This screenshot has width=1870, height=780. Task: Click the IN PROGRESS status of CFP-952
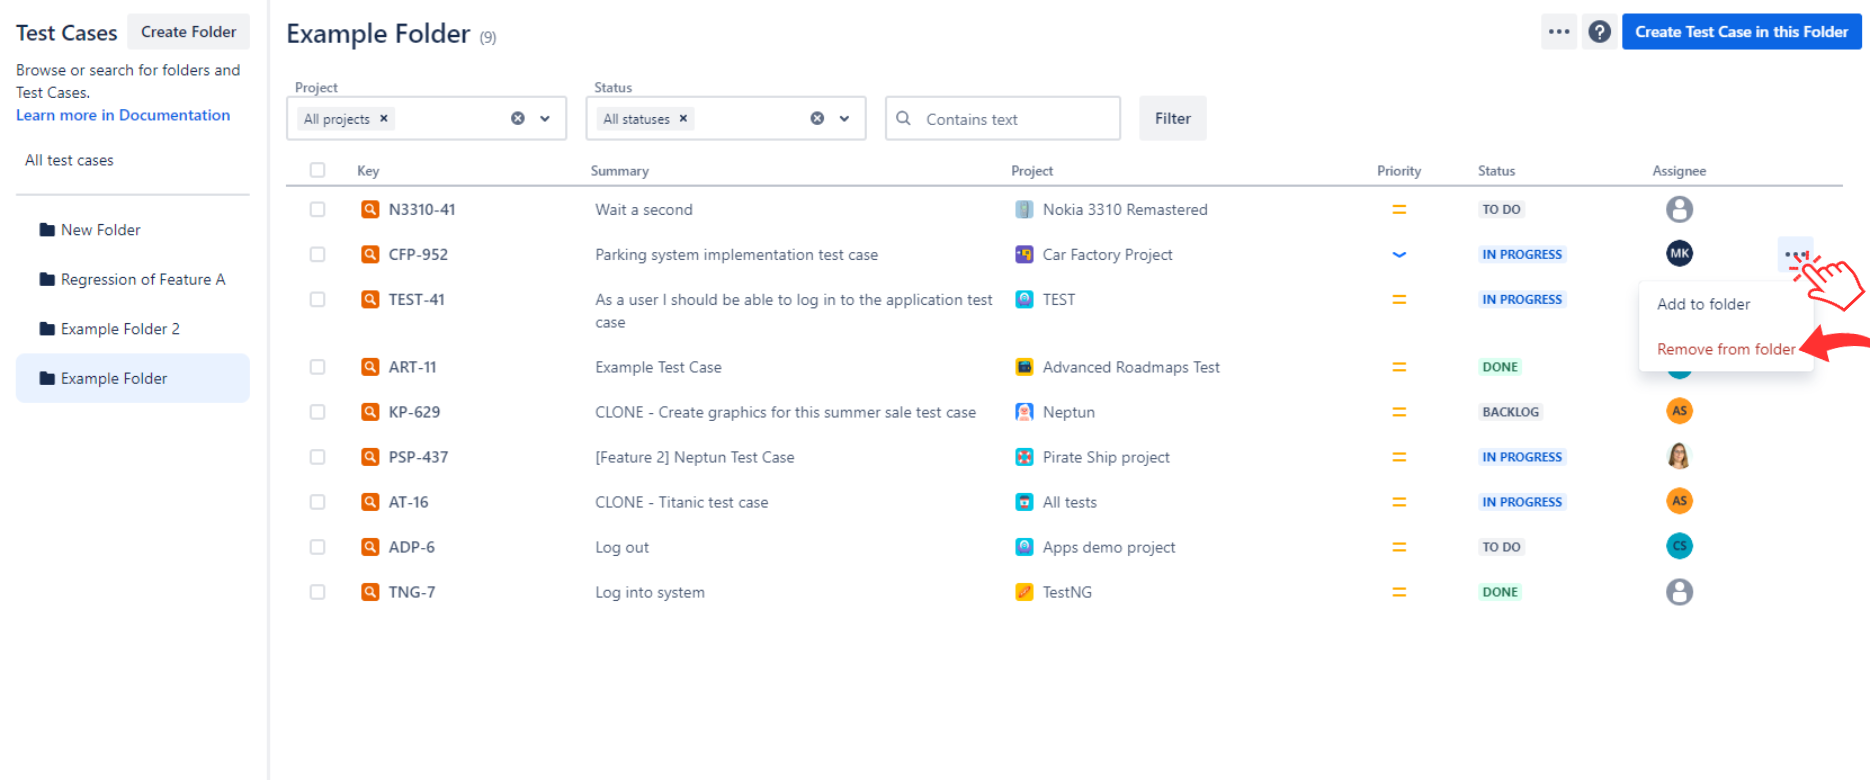coord(1522,254)
